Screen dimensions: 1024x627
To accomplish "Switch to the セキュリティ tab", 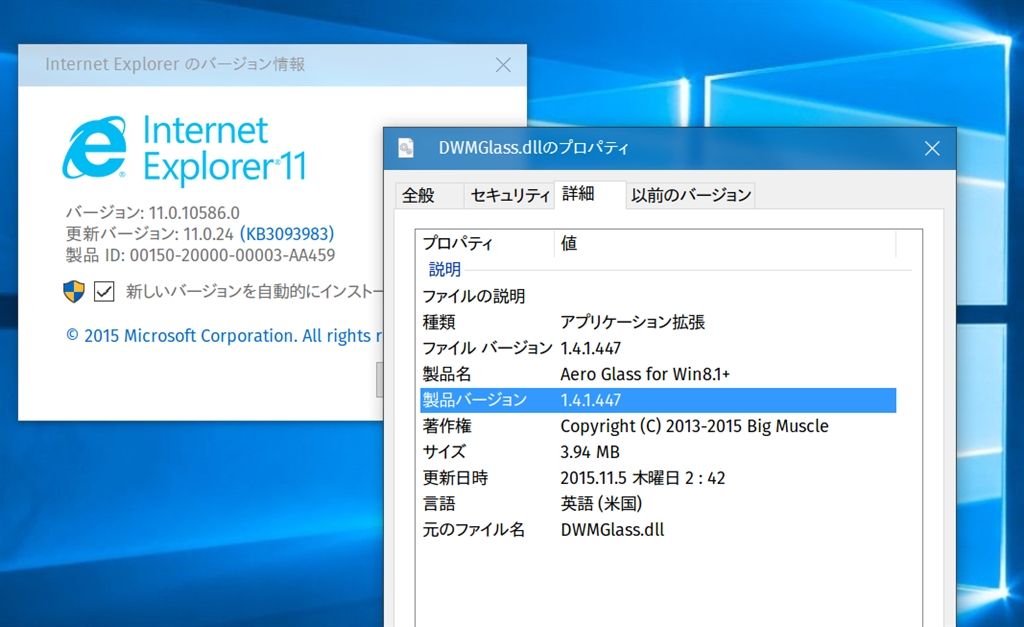I will point(509,195).
